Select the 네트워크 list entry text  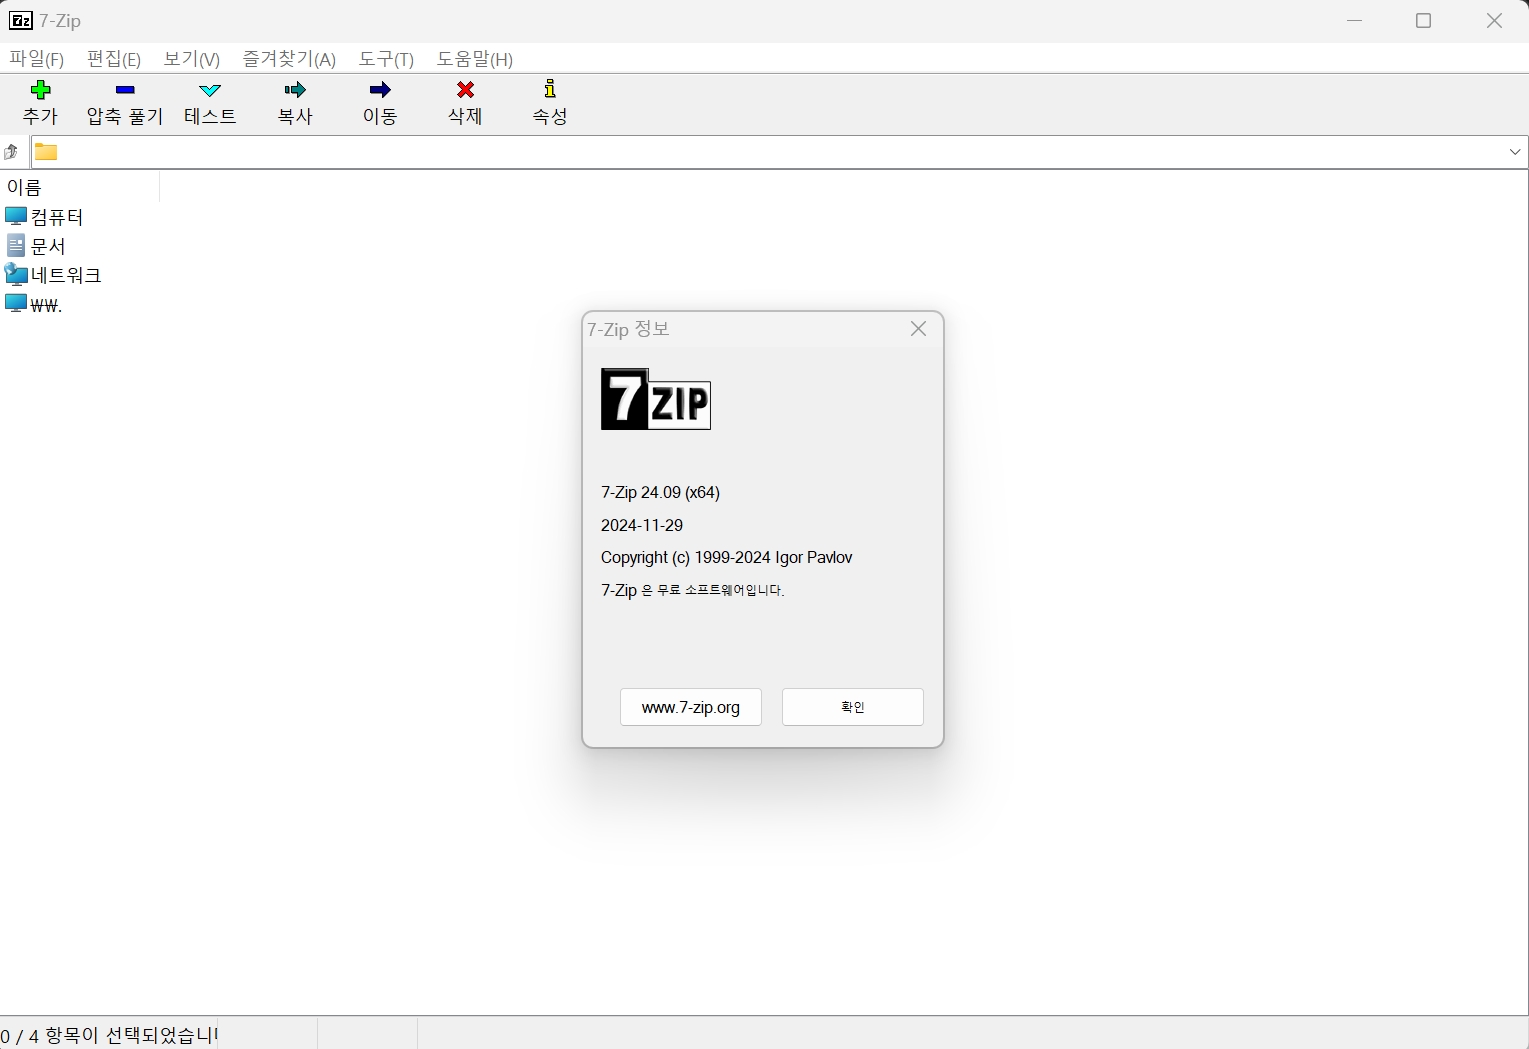tap(66, 274)
